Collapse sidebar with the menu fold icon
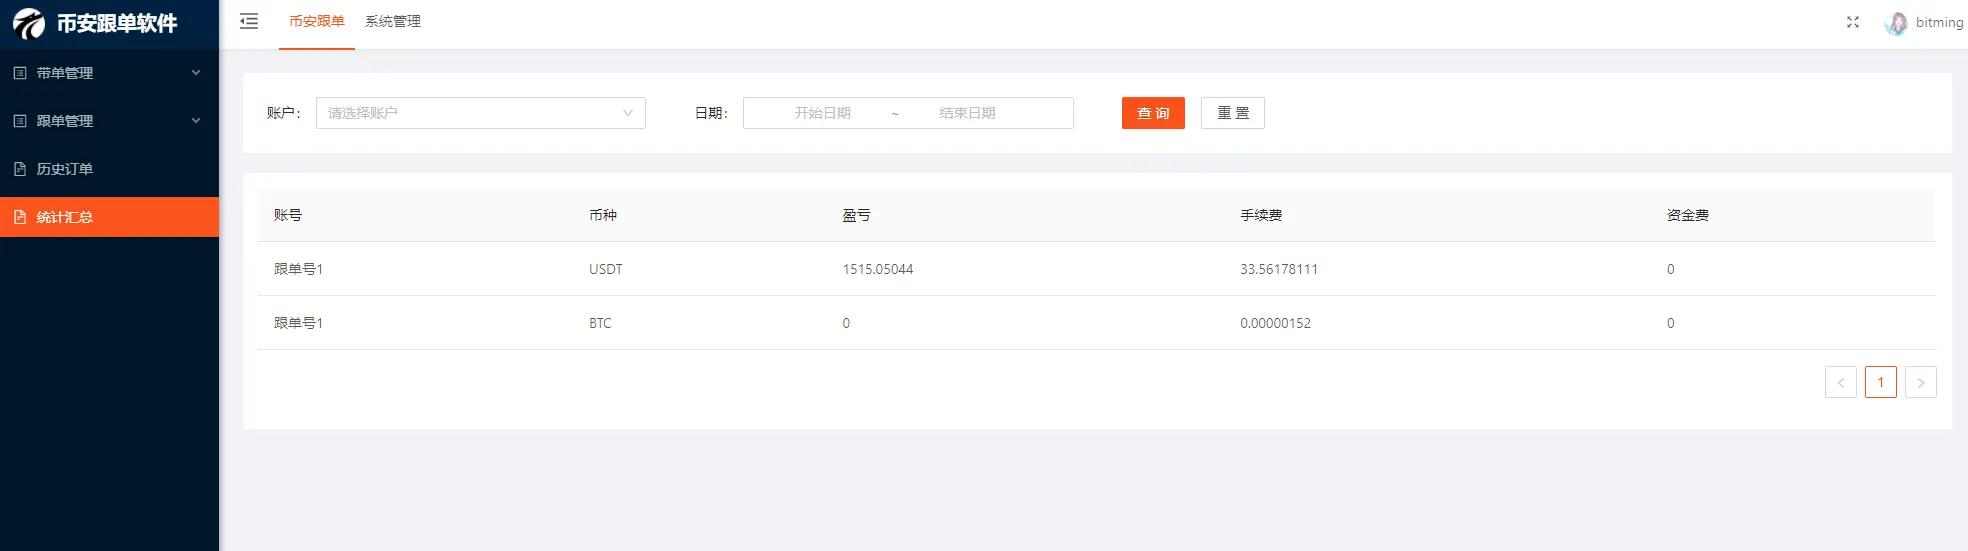This screenshot has height=551, width=1968. point(249,21)
